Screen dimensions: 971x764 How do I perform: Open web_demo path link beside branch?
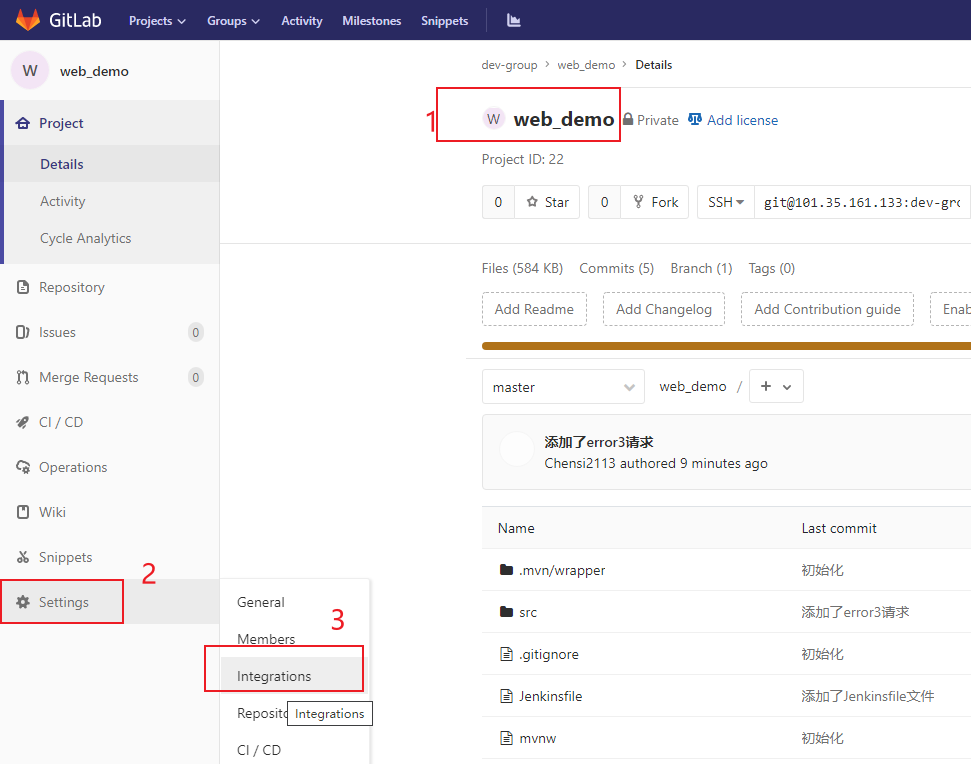click(692, 386)
